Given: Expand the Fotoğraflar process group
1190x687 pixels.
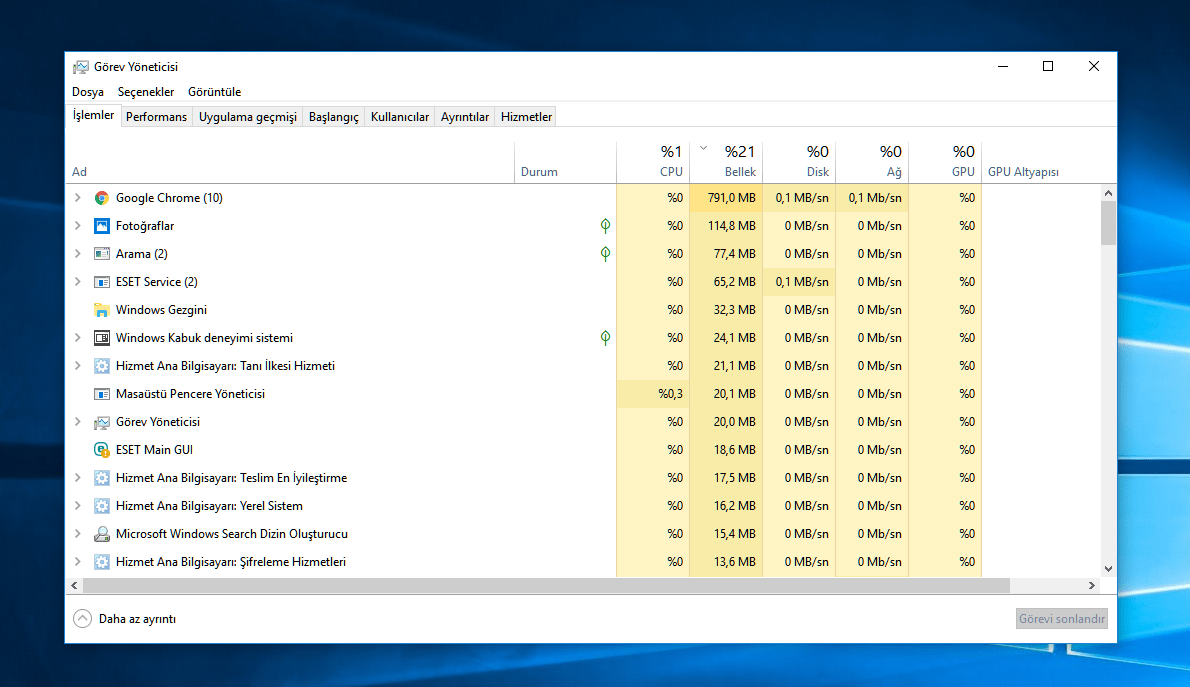Looking at the screenshot, I should pos(77,226).
